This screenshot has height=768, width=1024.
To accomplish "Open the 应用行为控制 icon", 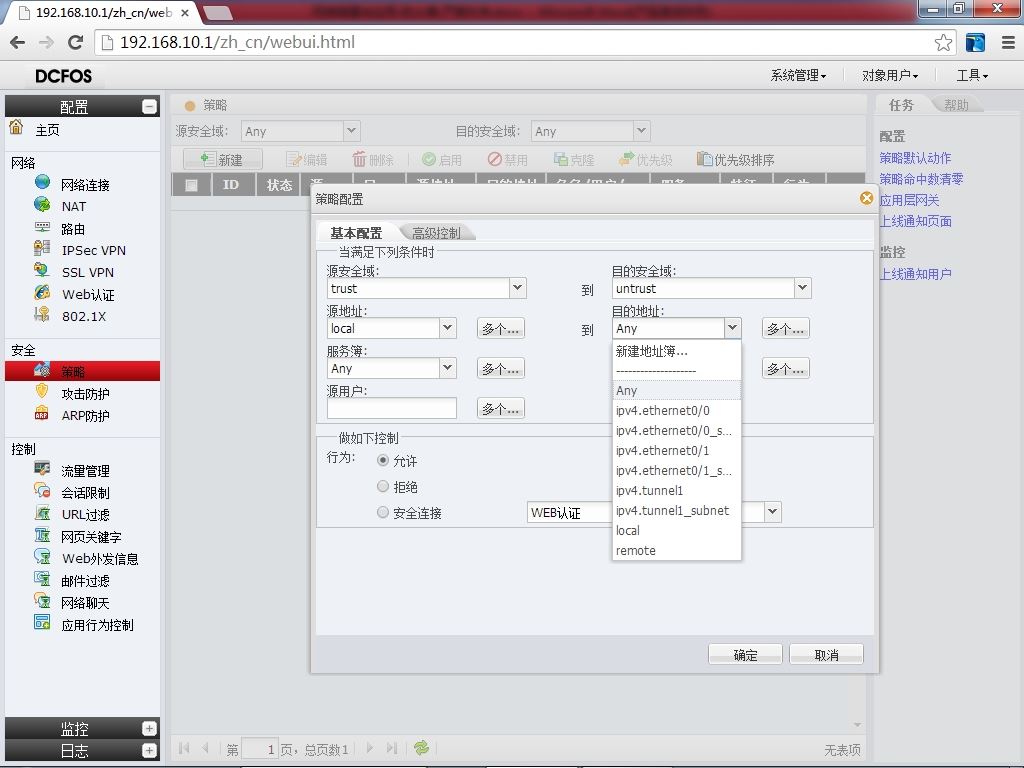I will click(42, 622).
